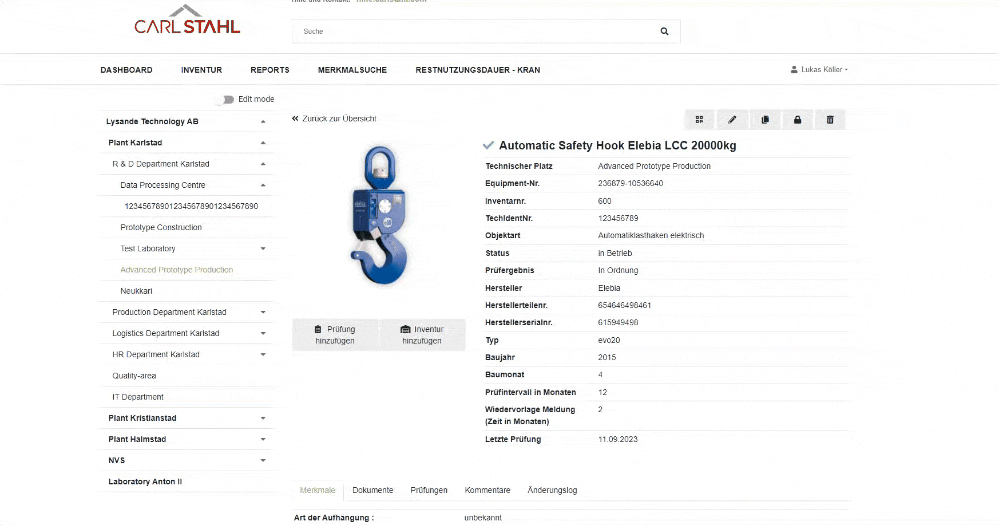This screenshot has height=525, width=999.
Task: Click the padlock lock icon
Action: tap(797, 120)
